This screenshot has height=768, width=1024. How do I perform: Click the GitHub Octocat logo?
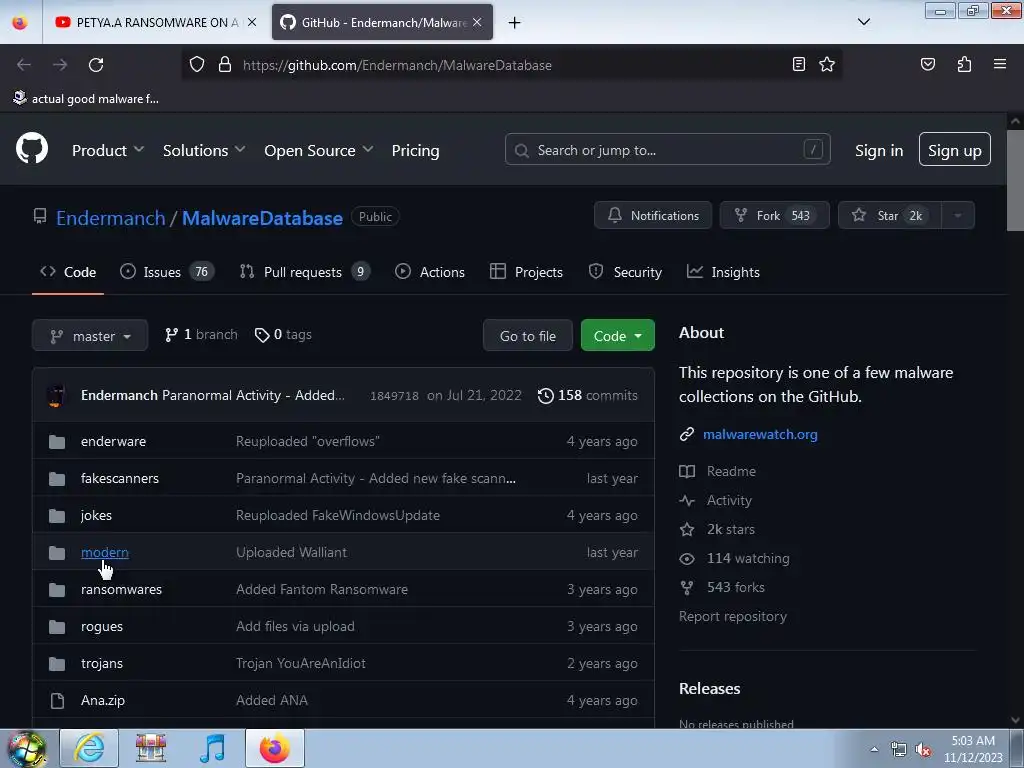pos(31,149)
